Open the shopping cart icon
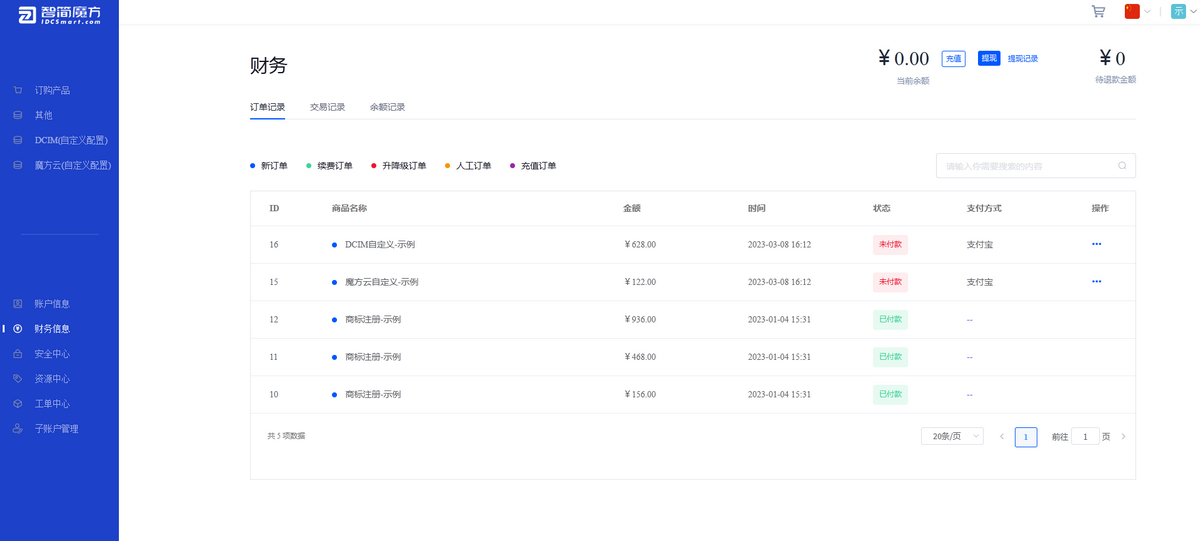 coord(1098,12)
